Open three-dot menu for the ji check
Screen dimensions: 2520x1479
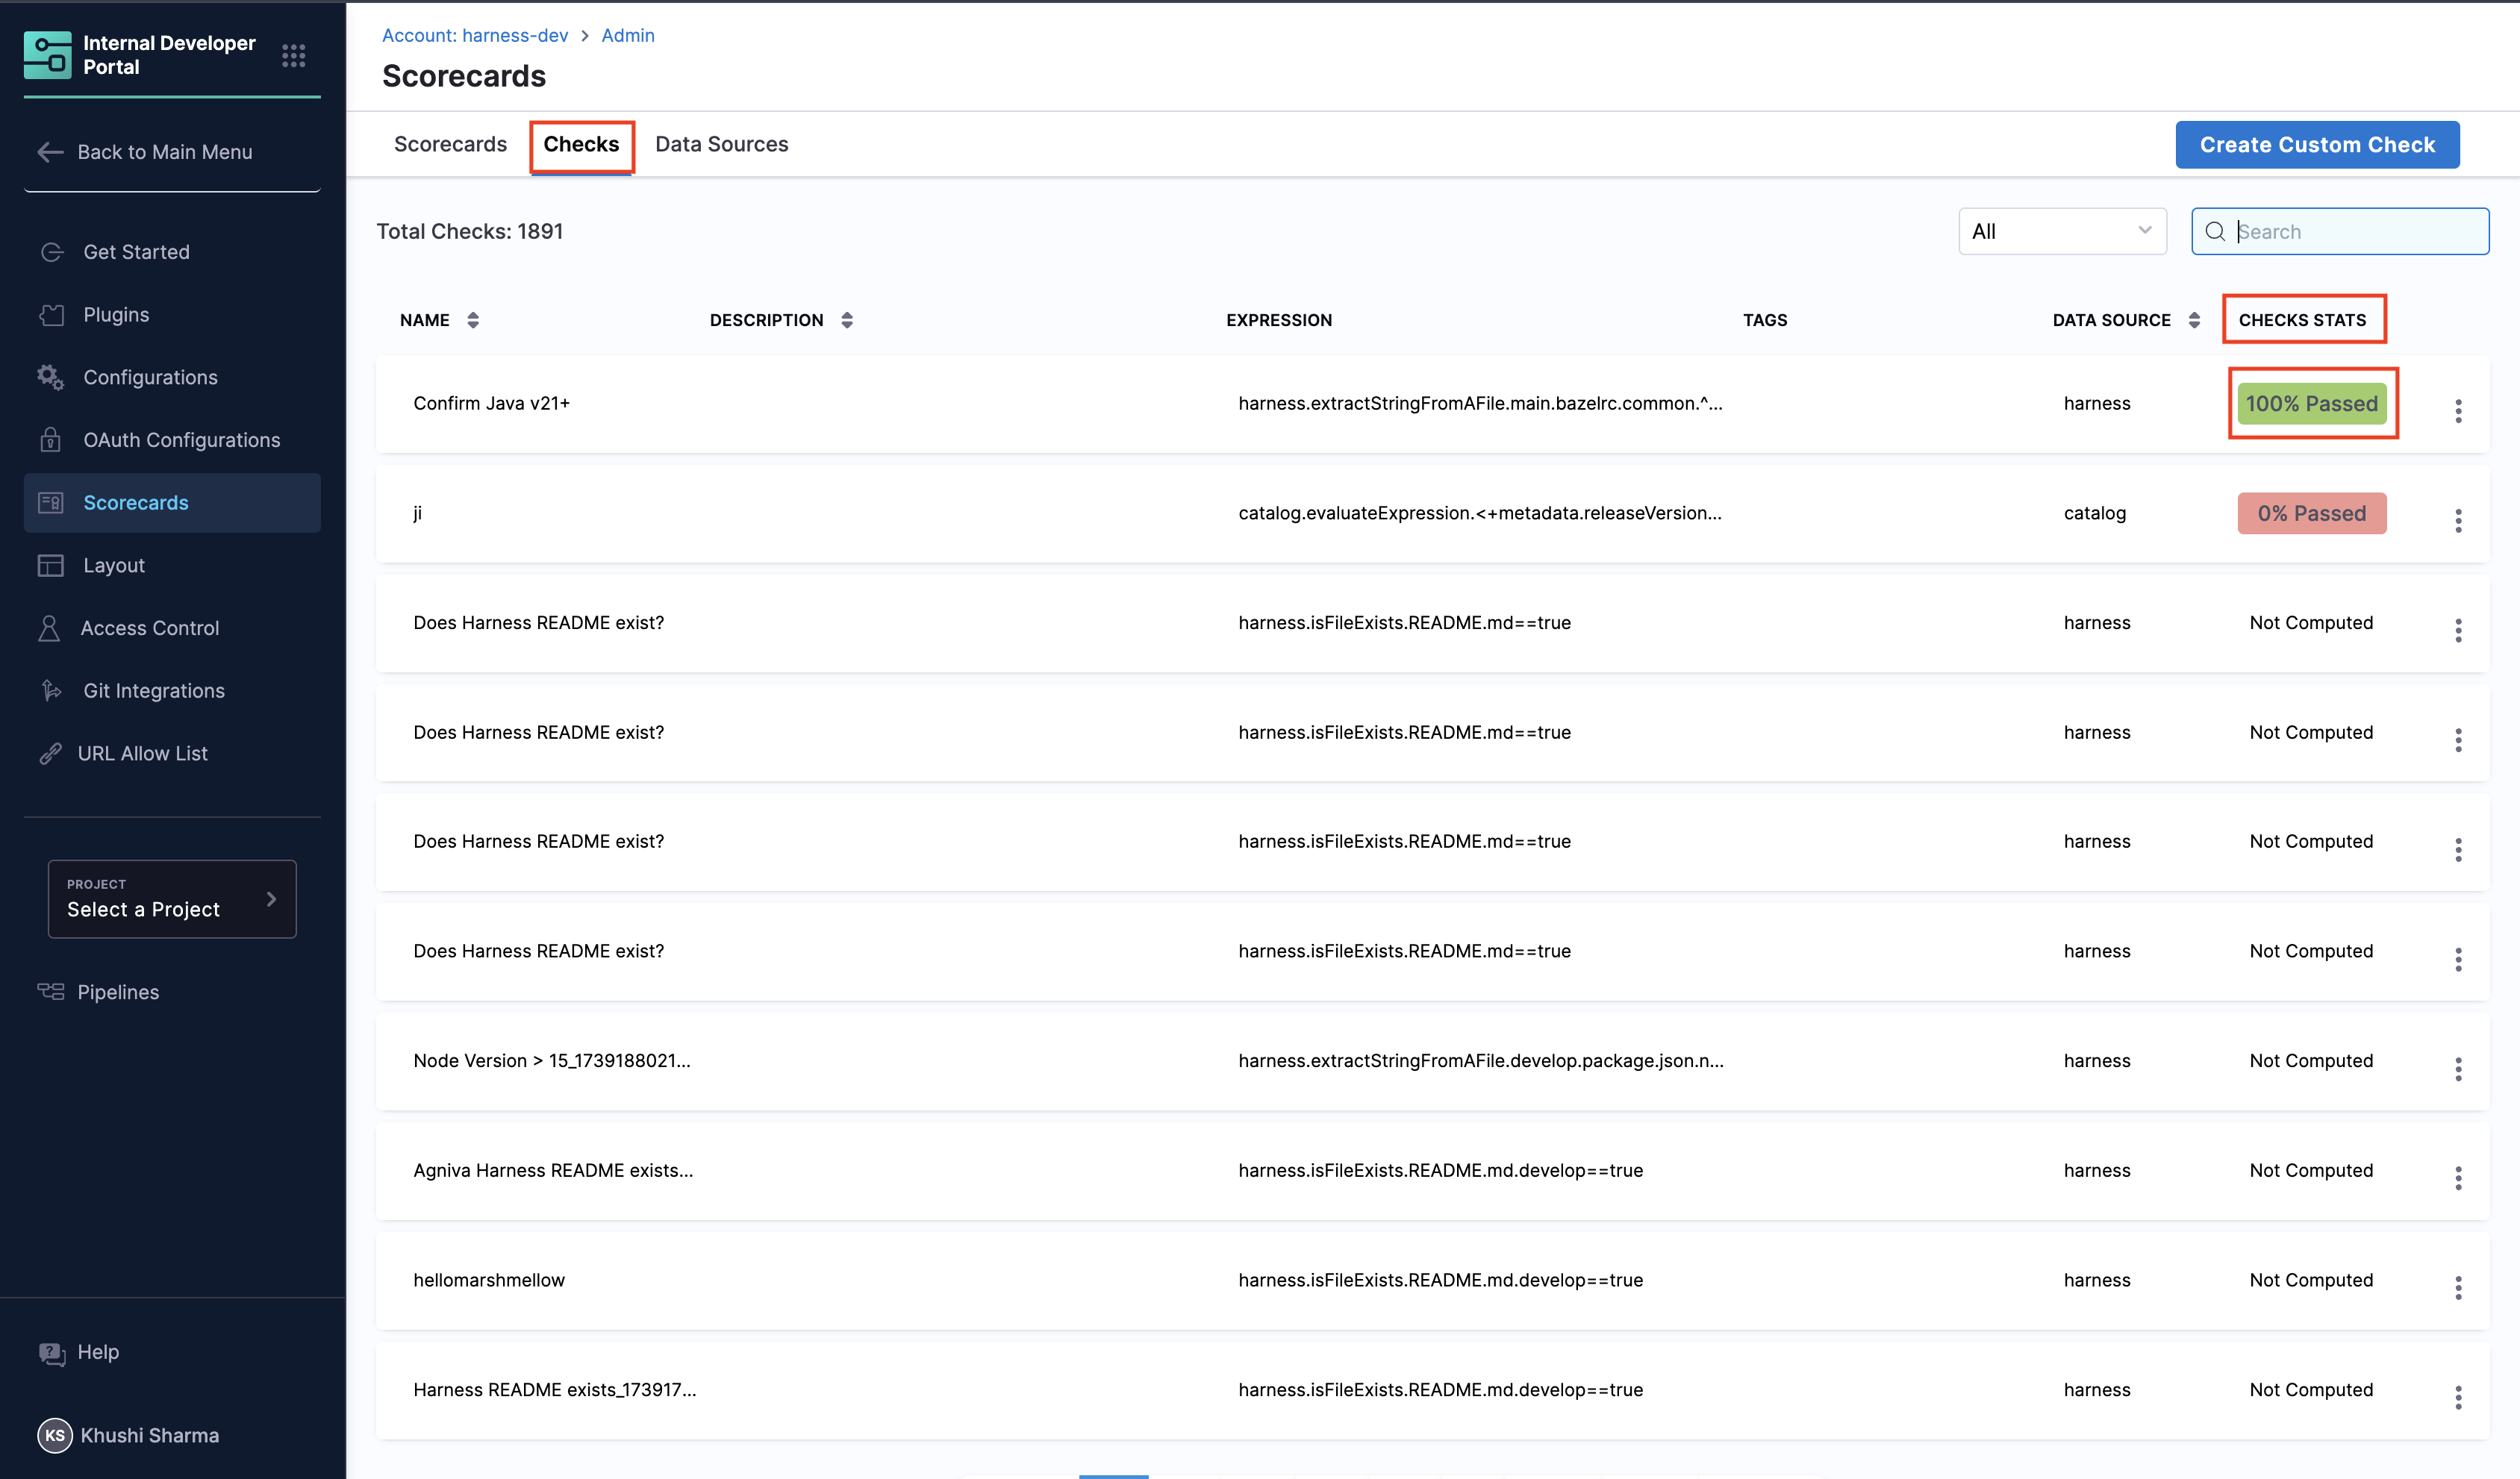tap(2457, 520)
